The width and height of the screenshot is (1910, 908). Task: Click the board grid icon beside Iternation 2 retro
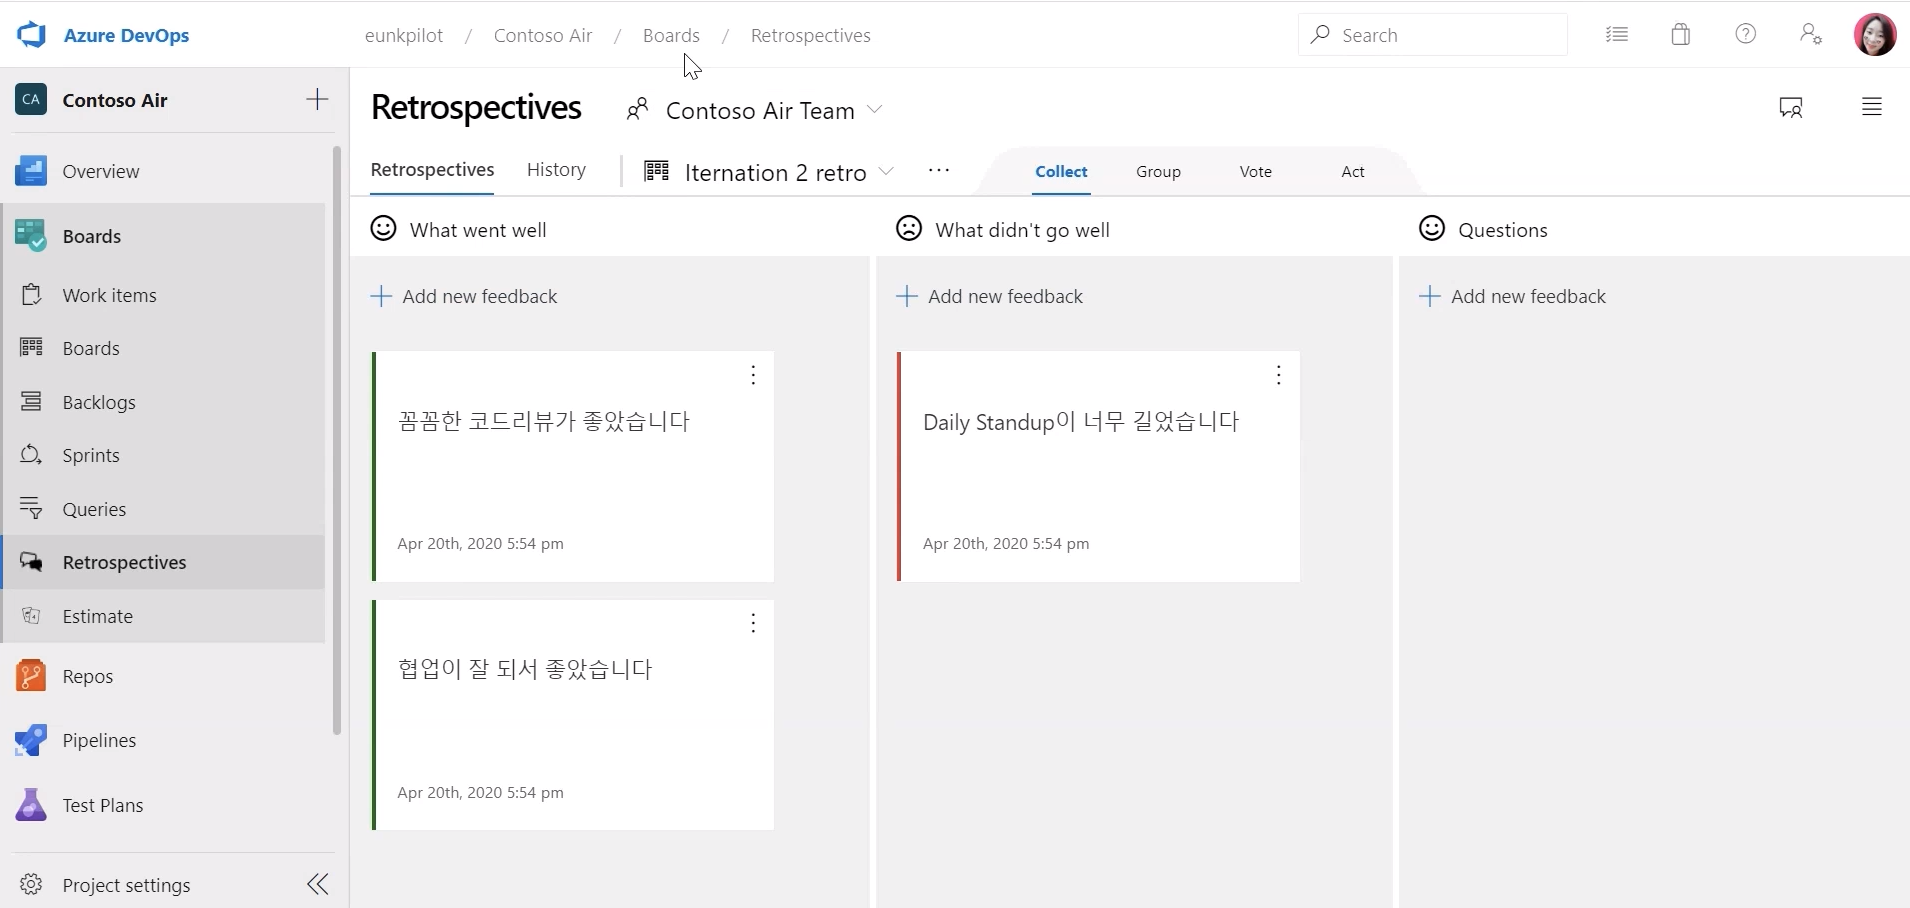(657, 171)
